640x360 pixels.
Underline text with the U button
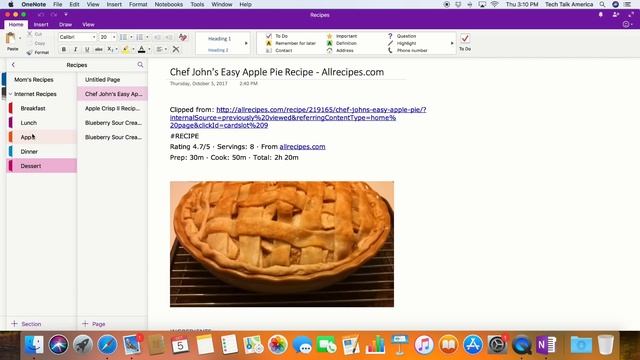87,49
